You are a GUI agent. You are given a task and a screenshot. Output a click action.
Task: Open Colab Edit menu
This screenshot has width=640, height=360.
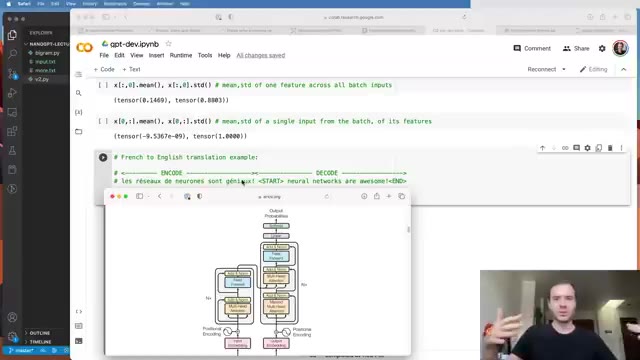[x=119, y=55]
